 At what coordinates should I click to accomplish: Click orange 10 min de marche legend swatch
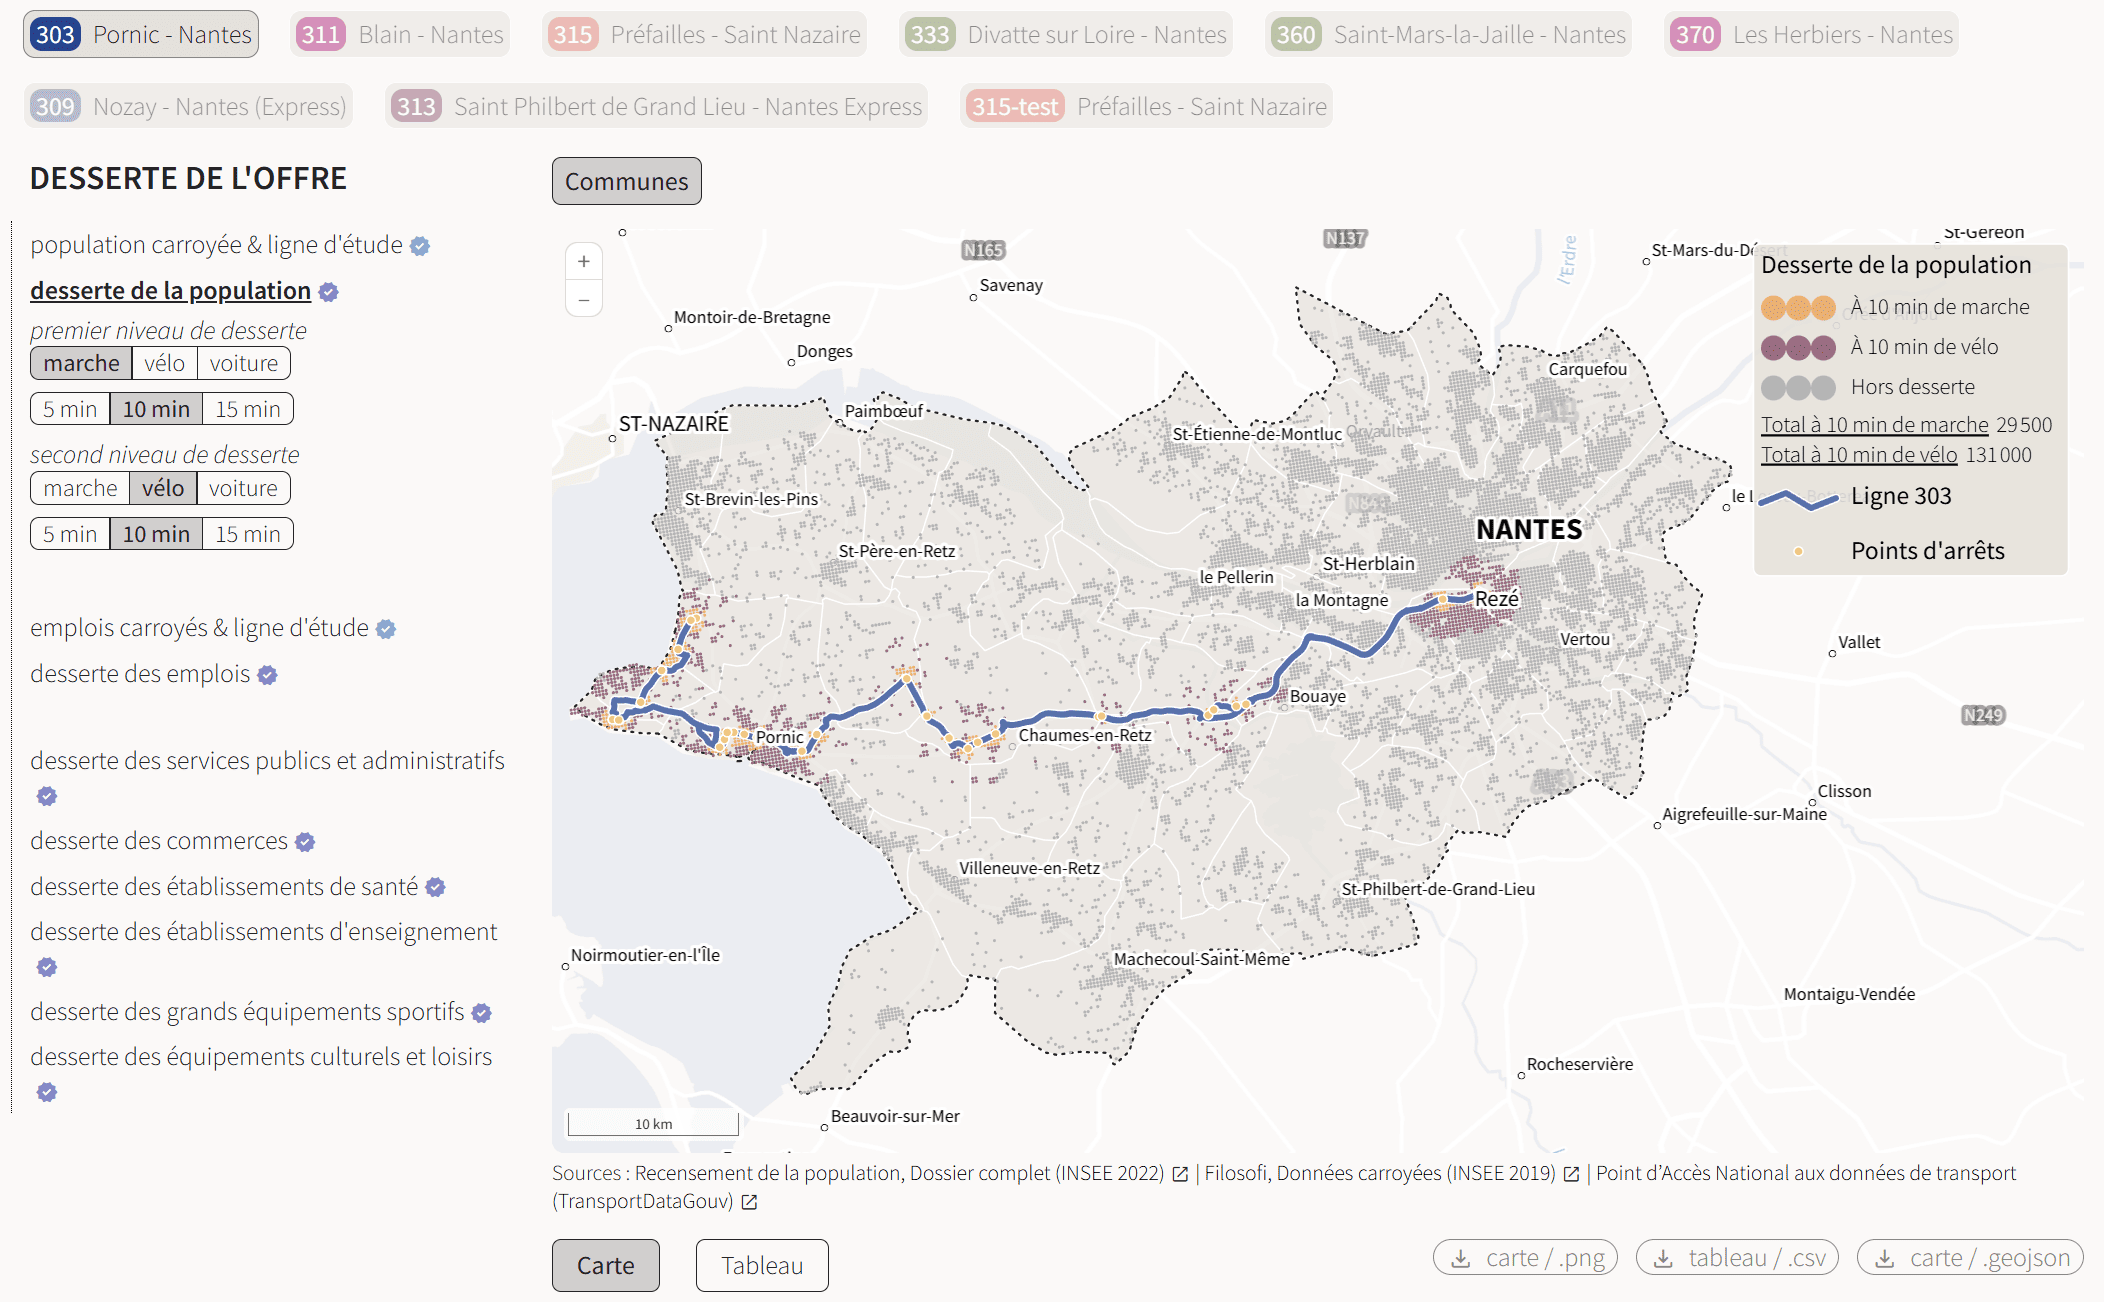1797,307
